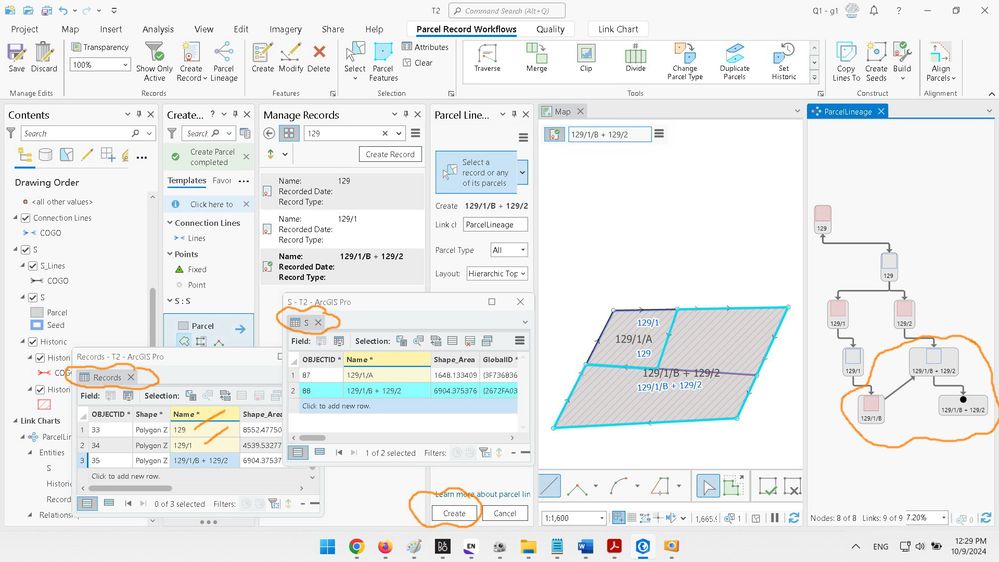Open the notifications bell icon
The image size is (999, 562).
[x=874, y=11]
